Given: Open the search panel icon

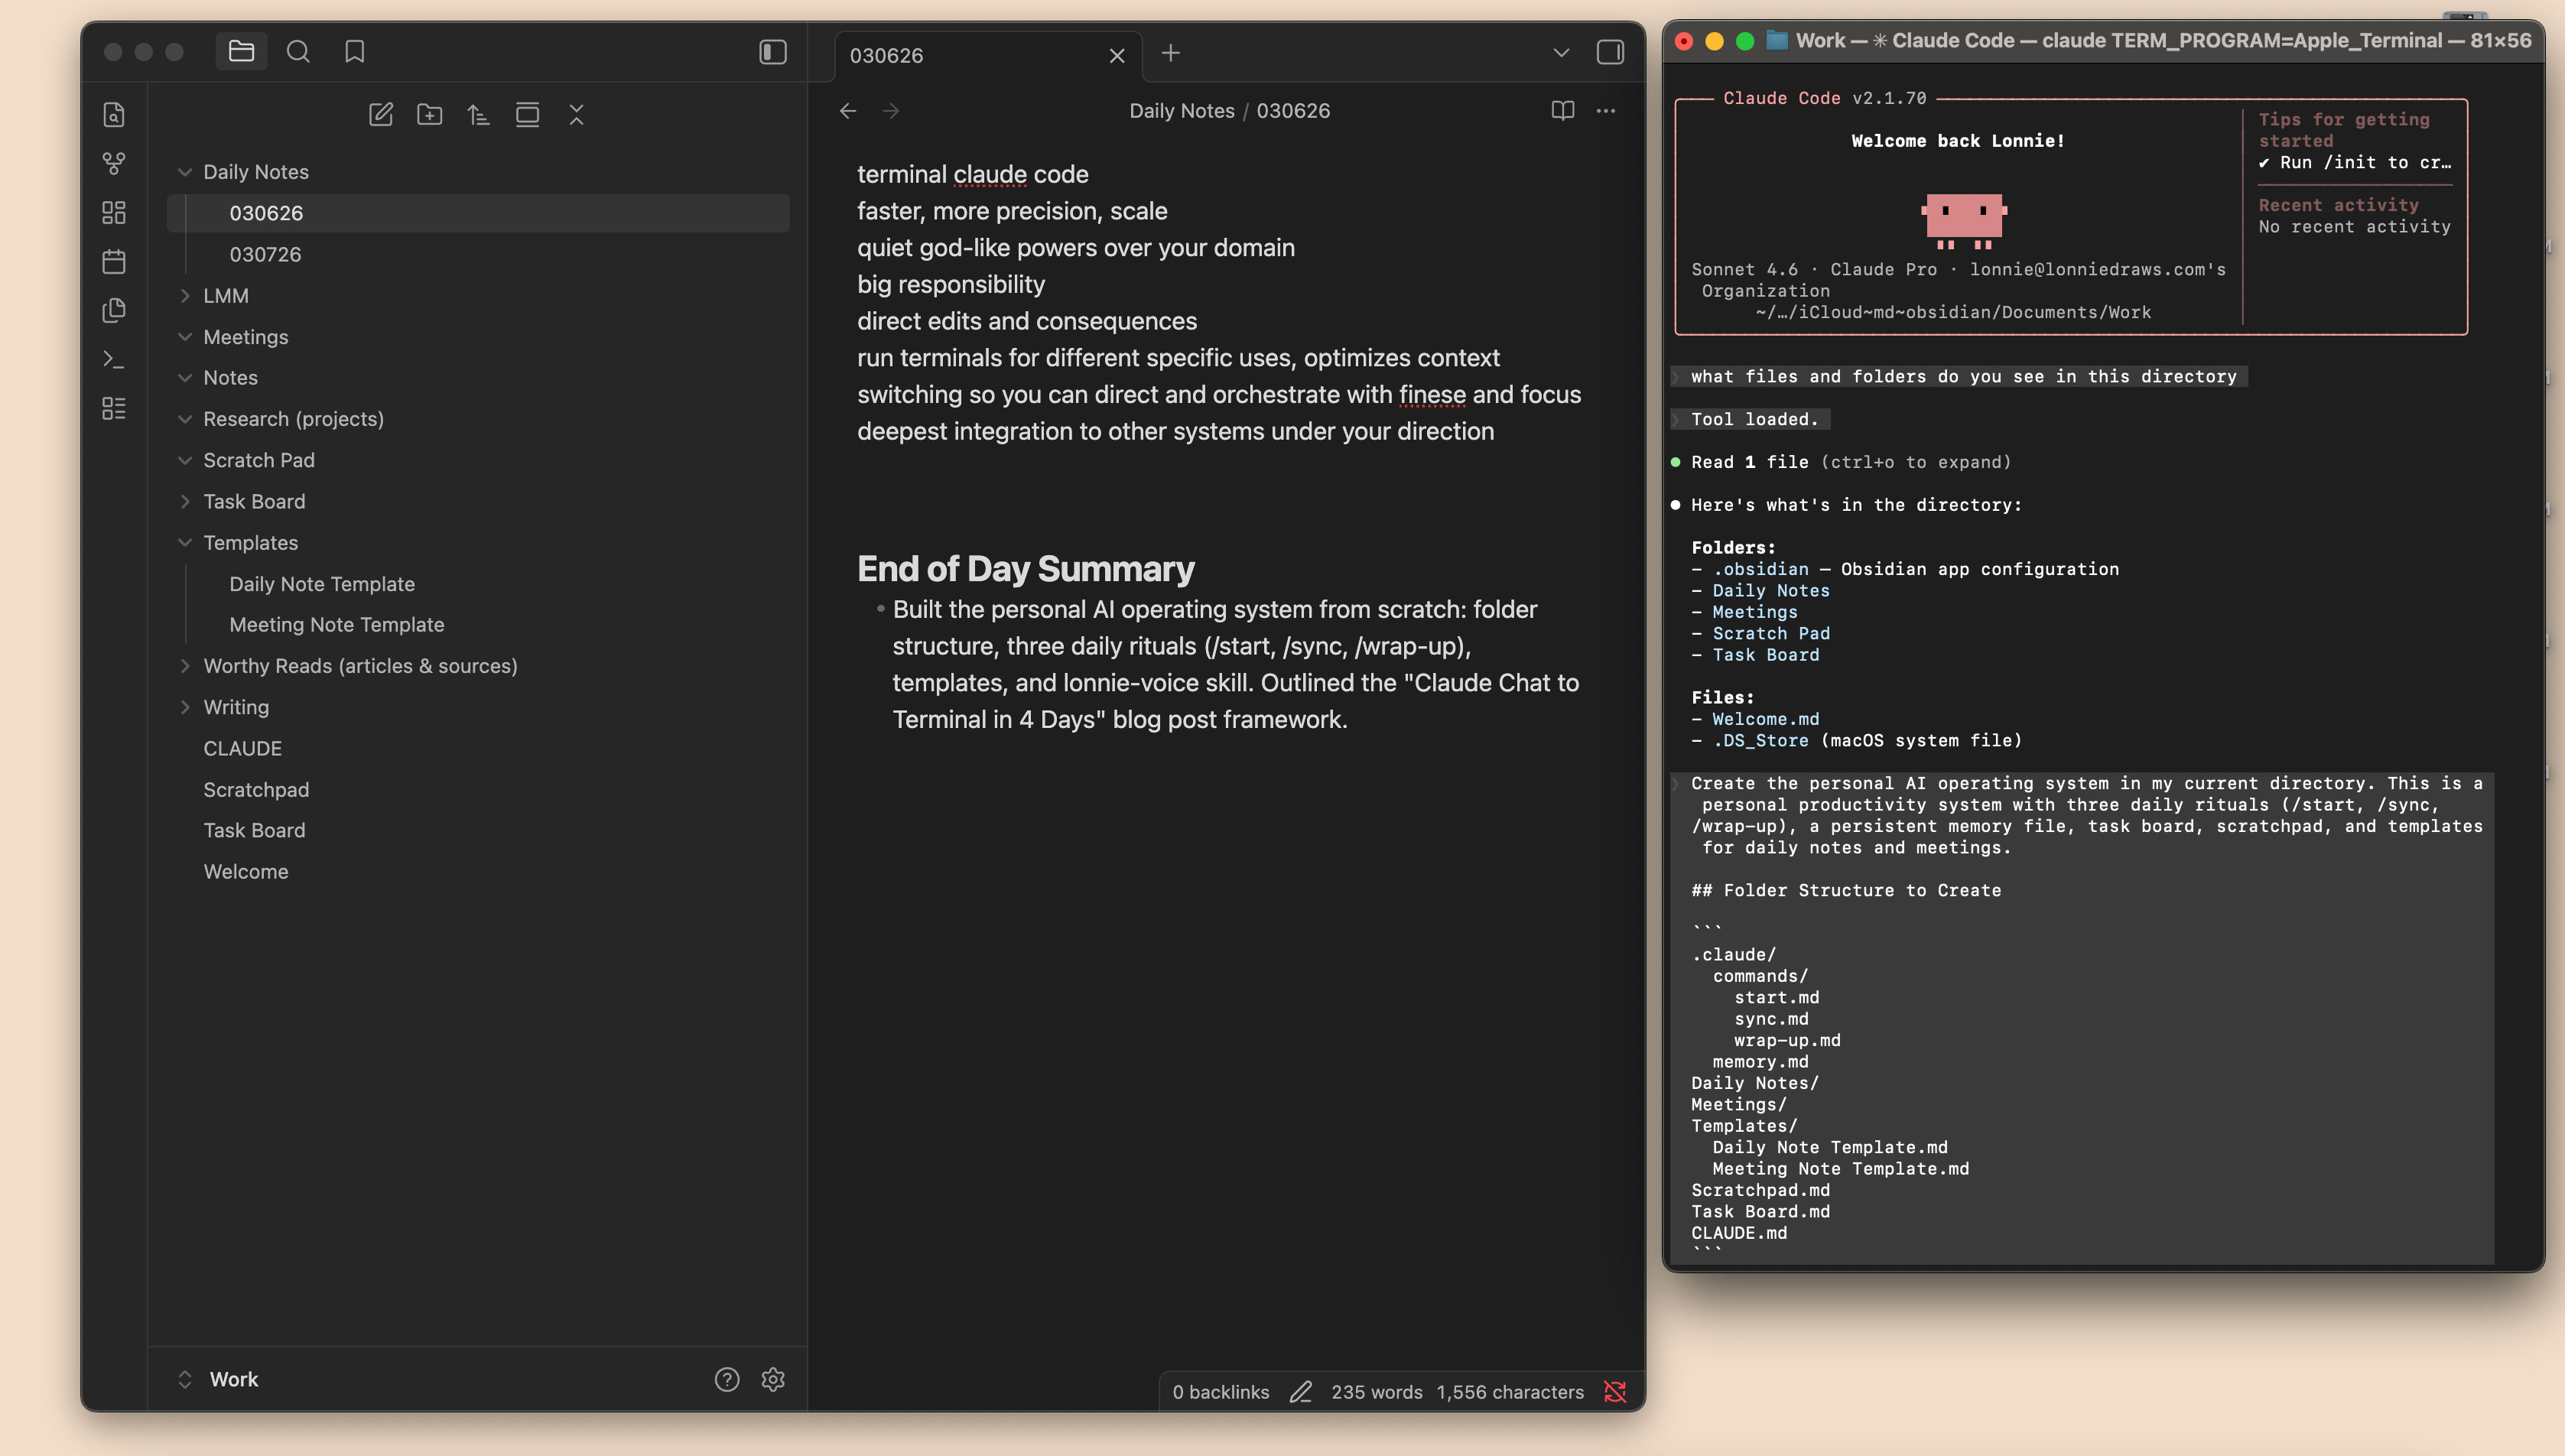Looking at the screenshot, I should point(298,51).
